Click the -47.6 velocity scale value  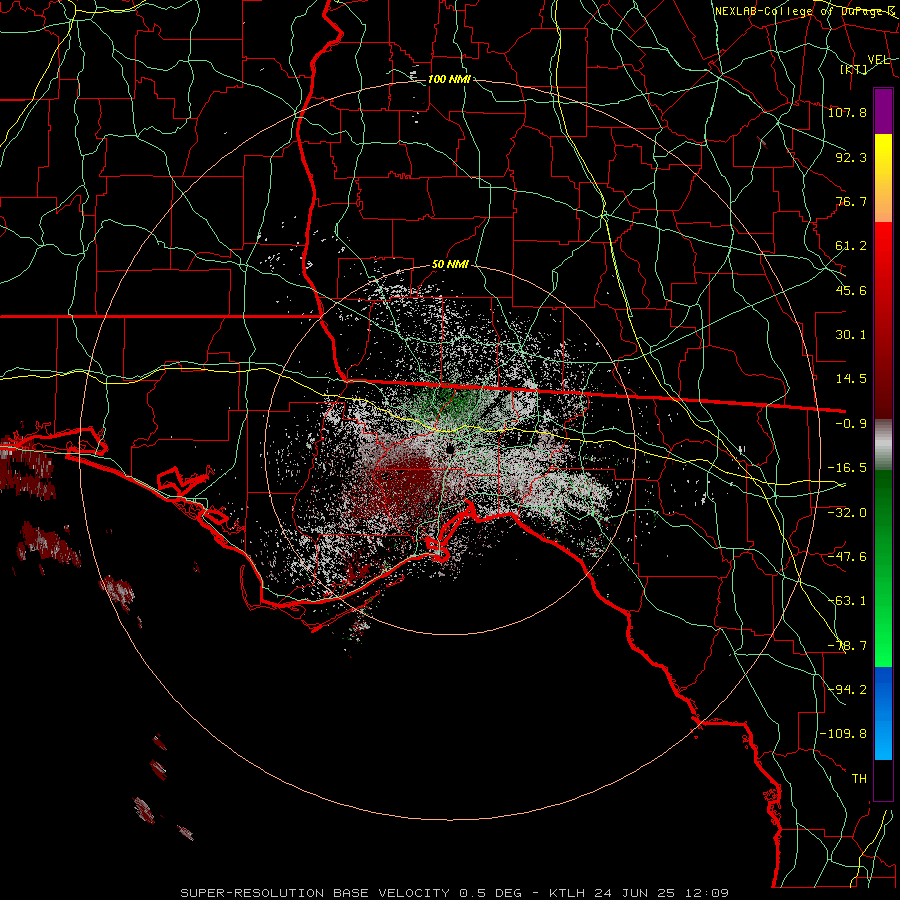[x=847, y=556]
